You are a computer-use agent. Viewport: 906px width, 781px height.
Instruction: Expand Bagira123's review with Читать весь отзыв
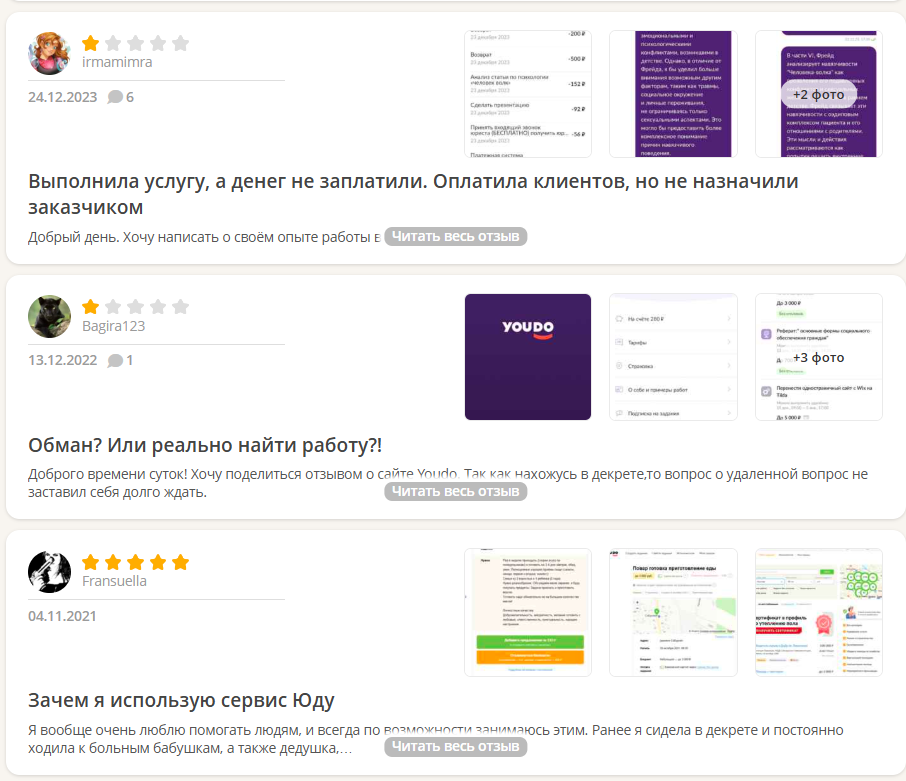455,491
